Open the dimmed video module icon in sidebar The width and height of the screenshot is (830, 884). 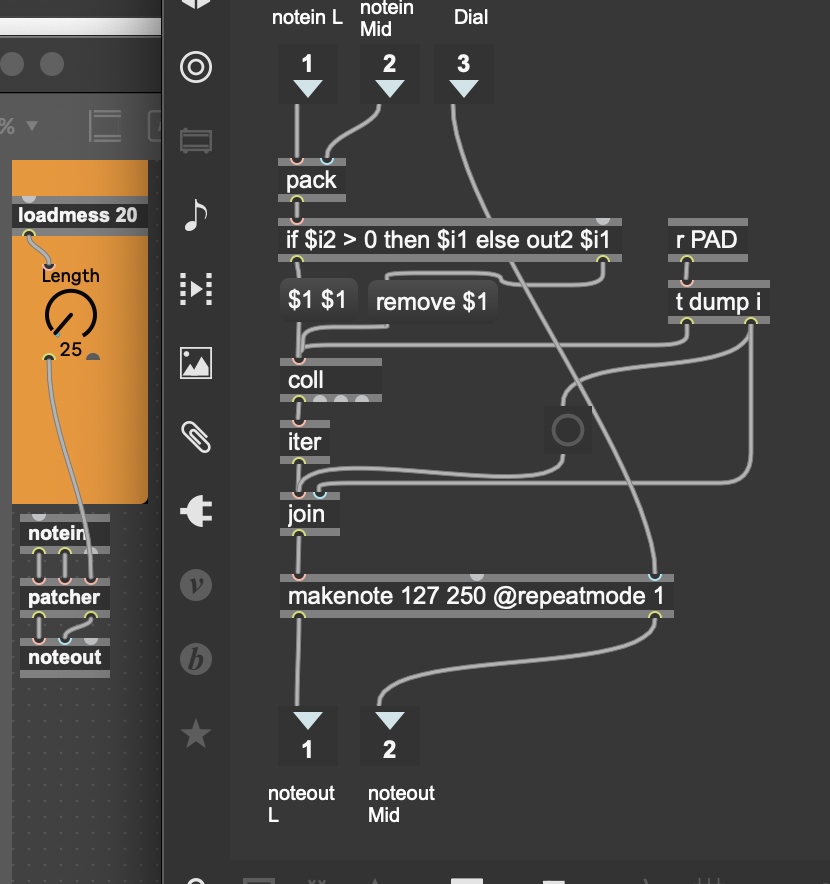point(196,141)
